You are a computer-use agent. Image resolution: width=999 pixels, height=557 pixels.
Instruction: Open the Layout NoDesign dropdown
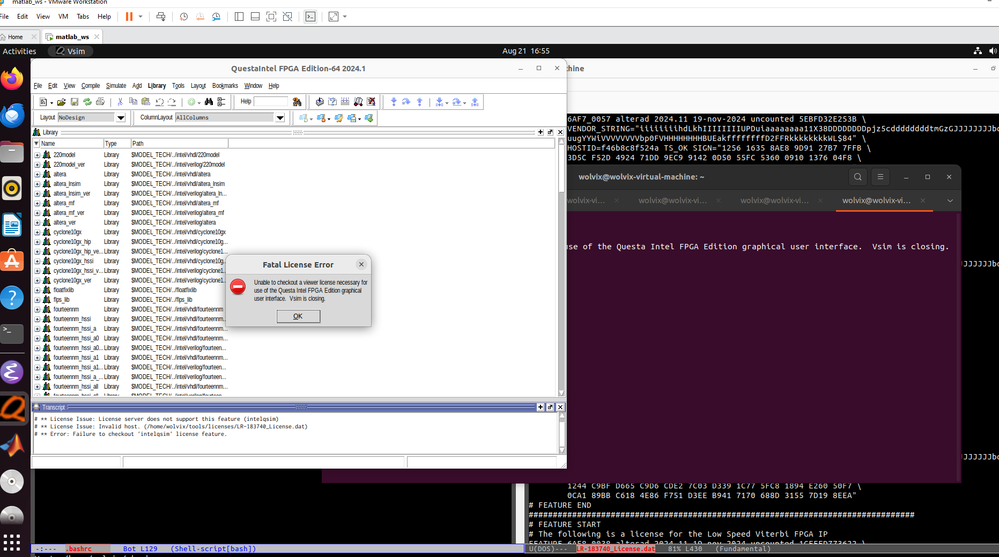[121, 118]
